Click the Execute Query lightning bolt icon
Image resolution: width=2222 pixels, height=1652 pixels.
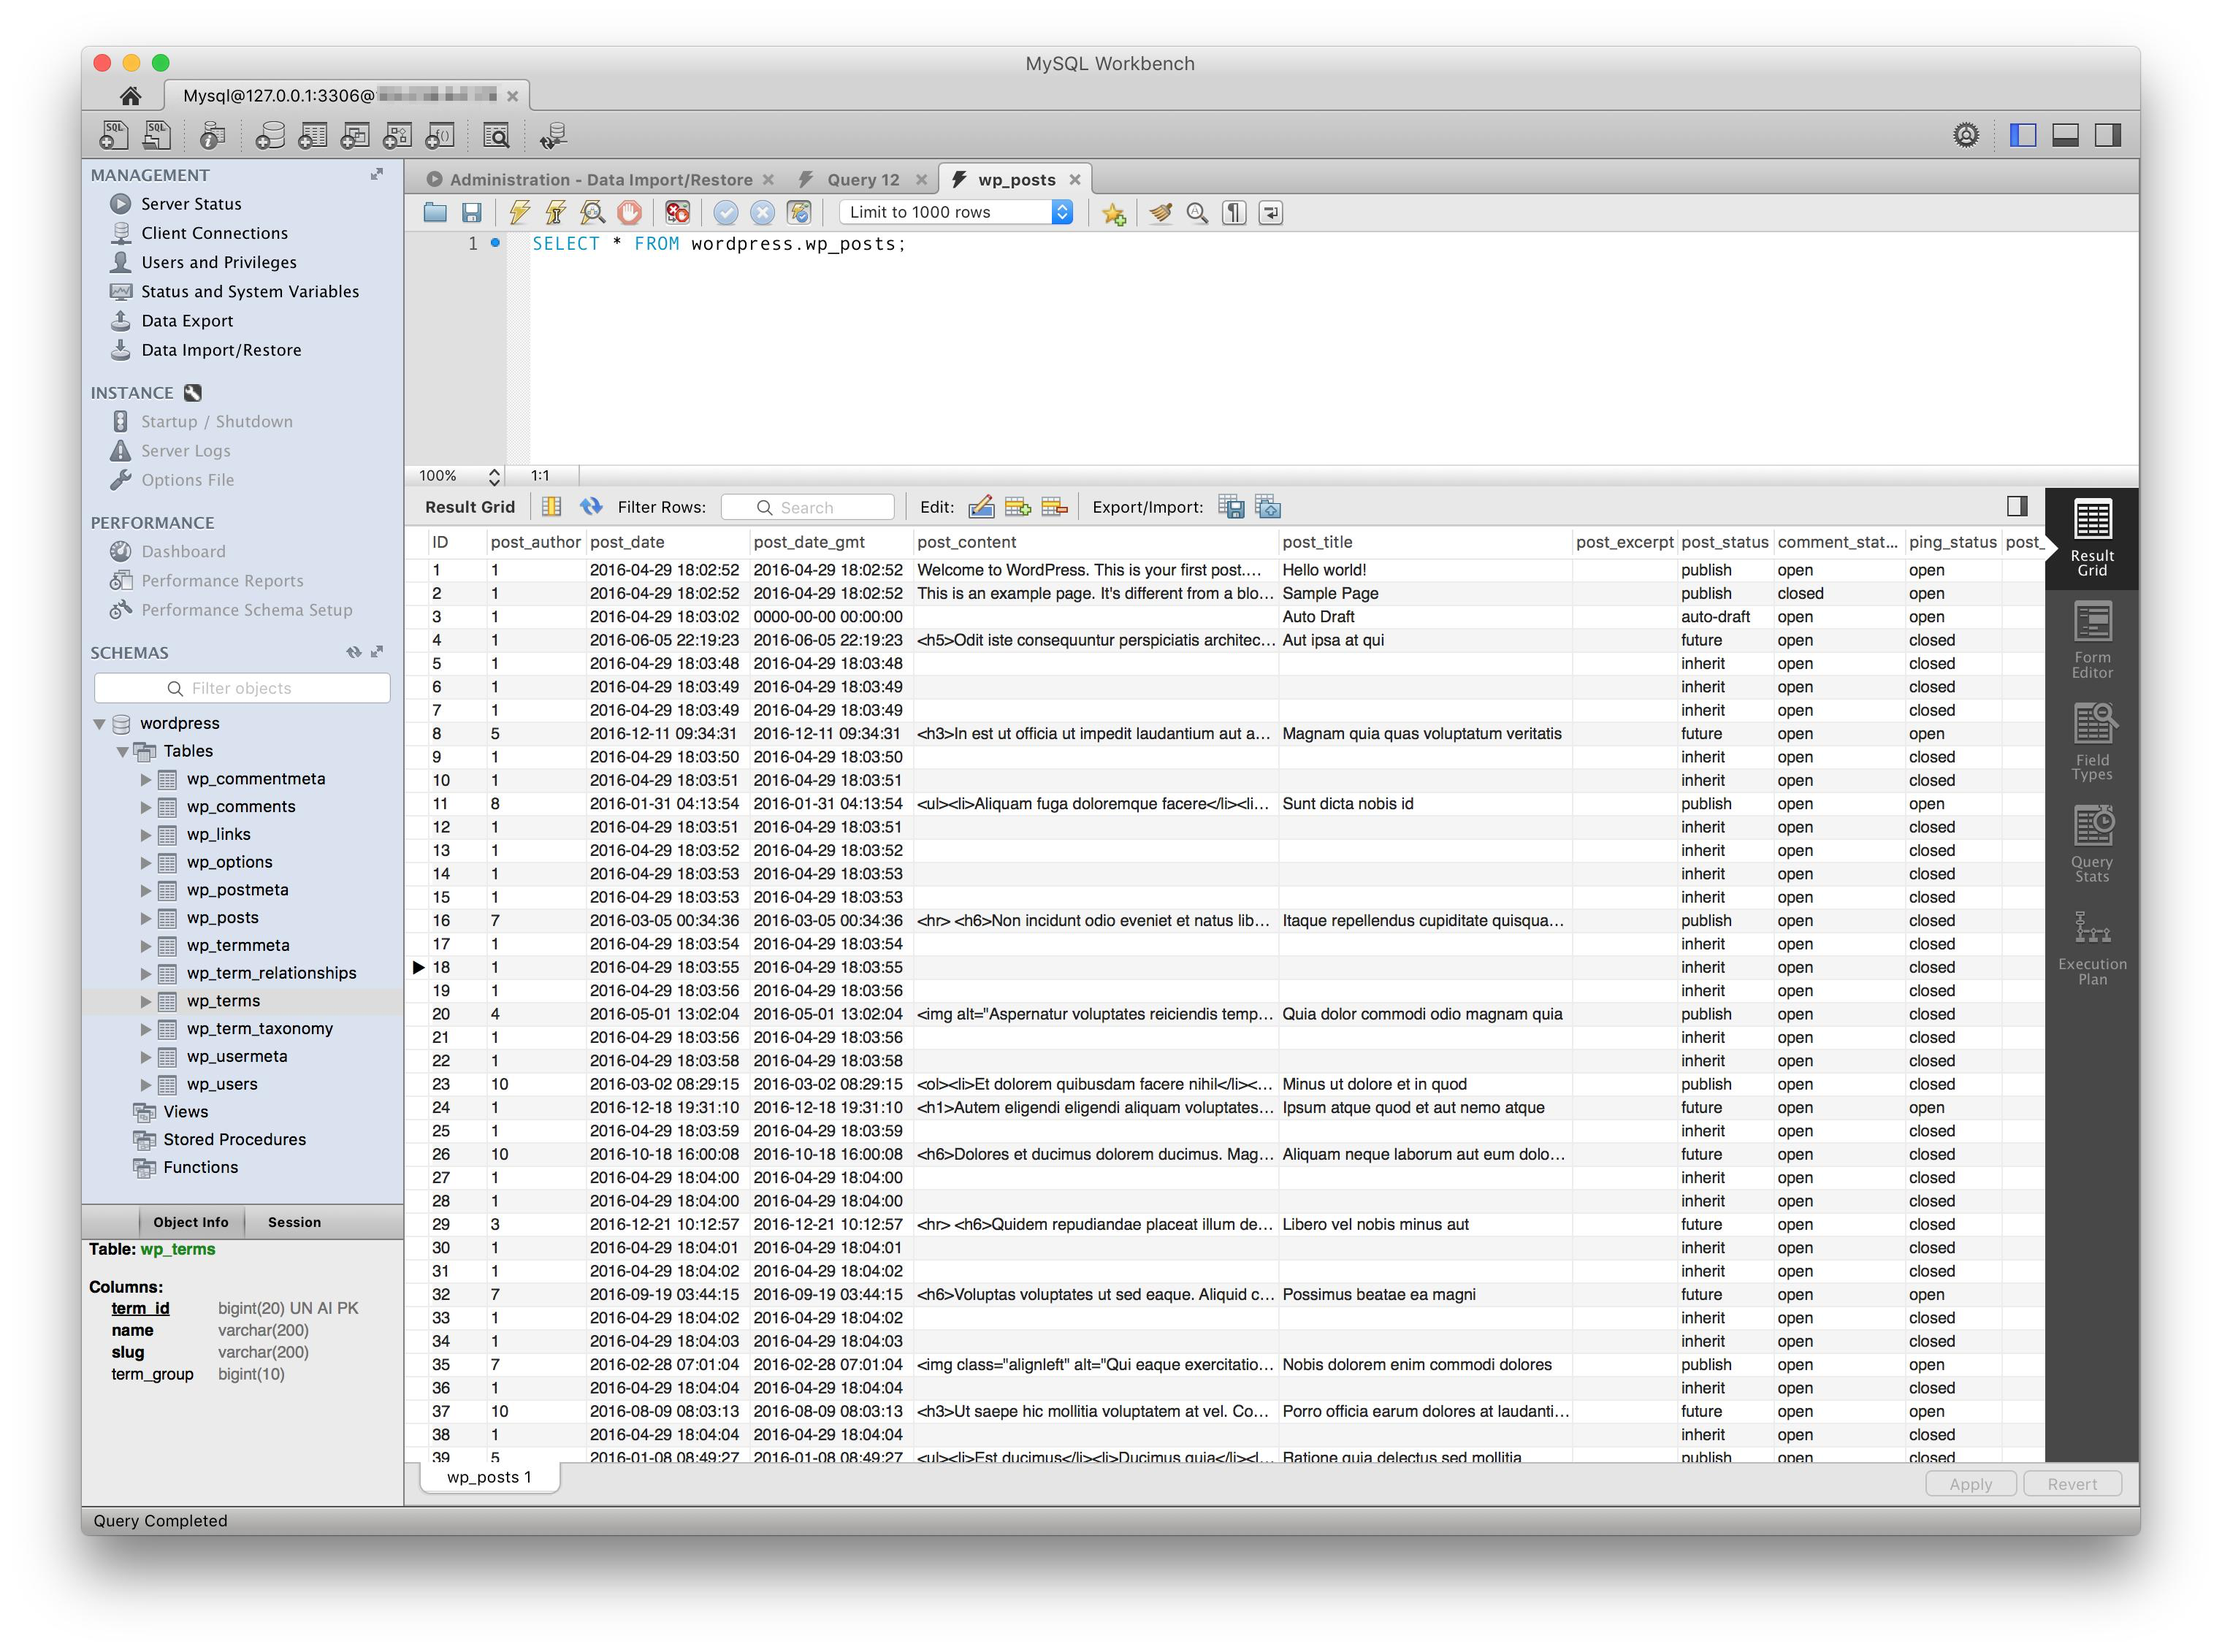tap(519, 212)
